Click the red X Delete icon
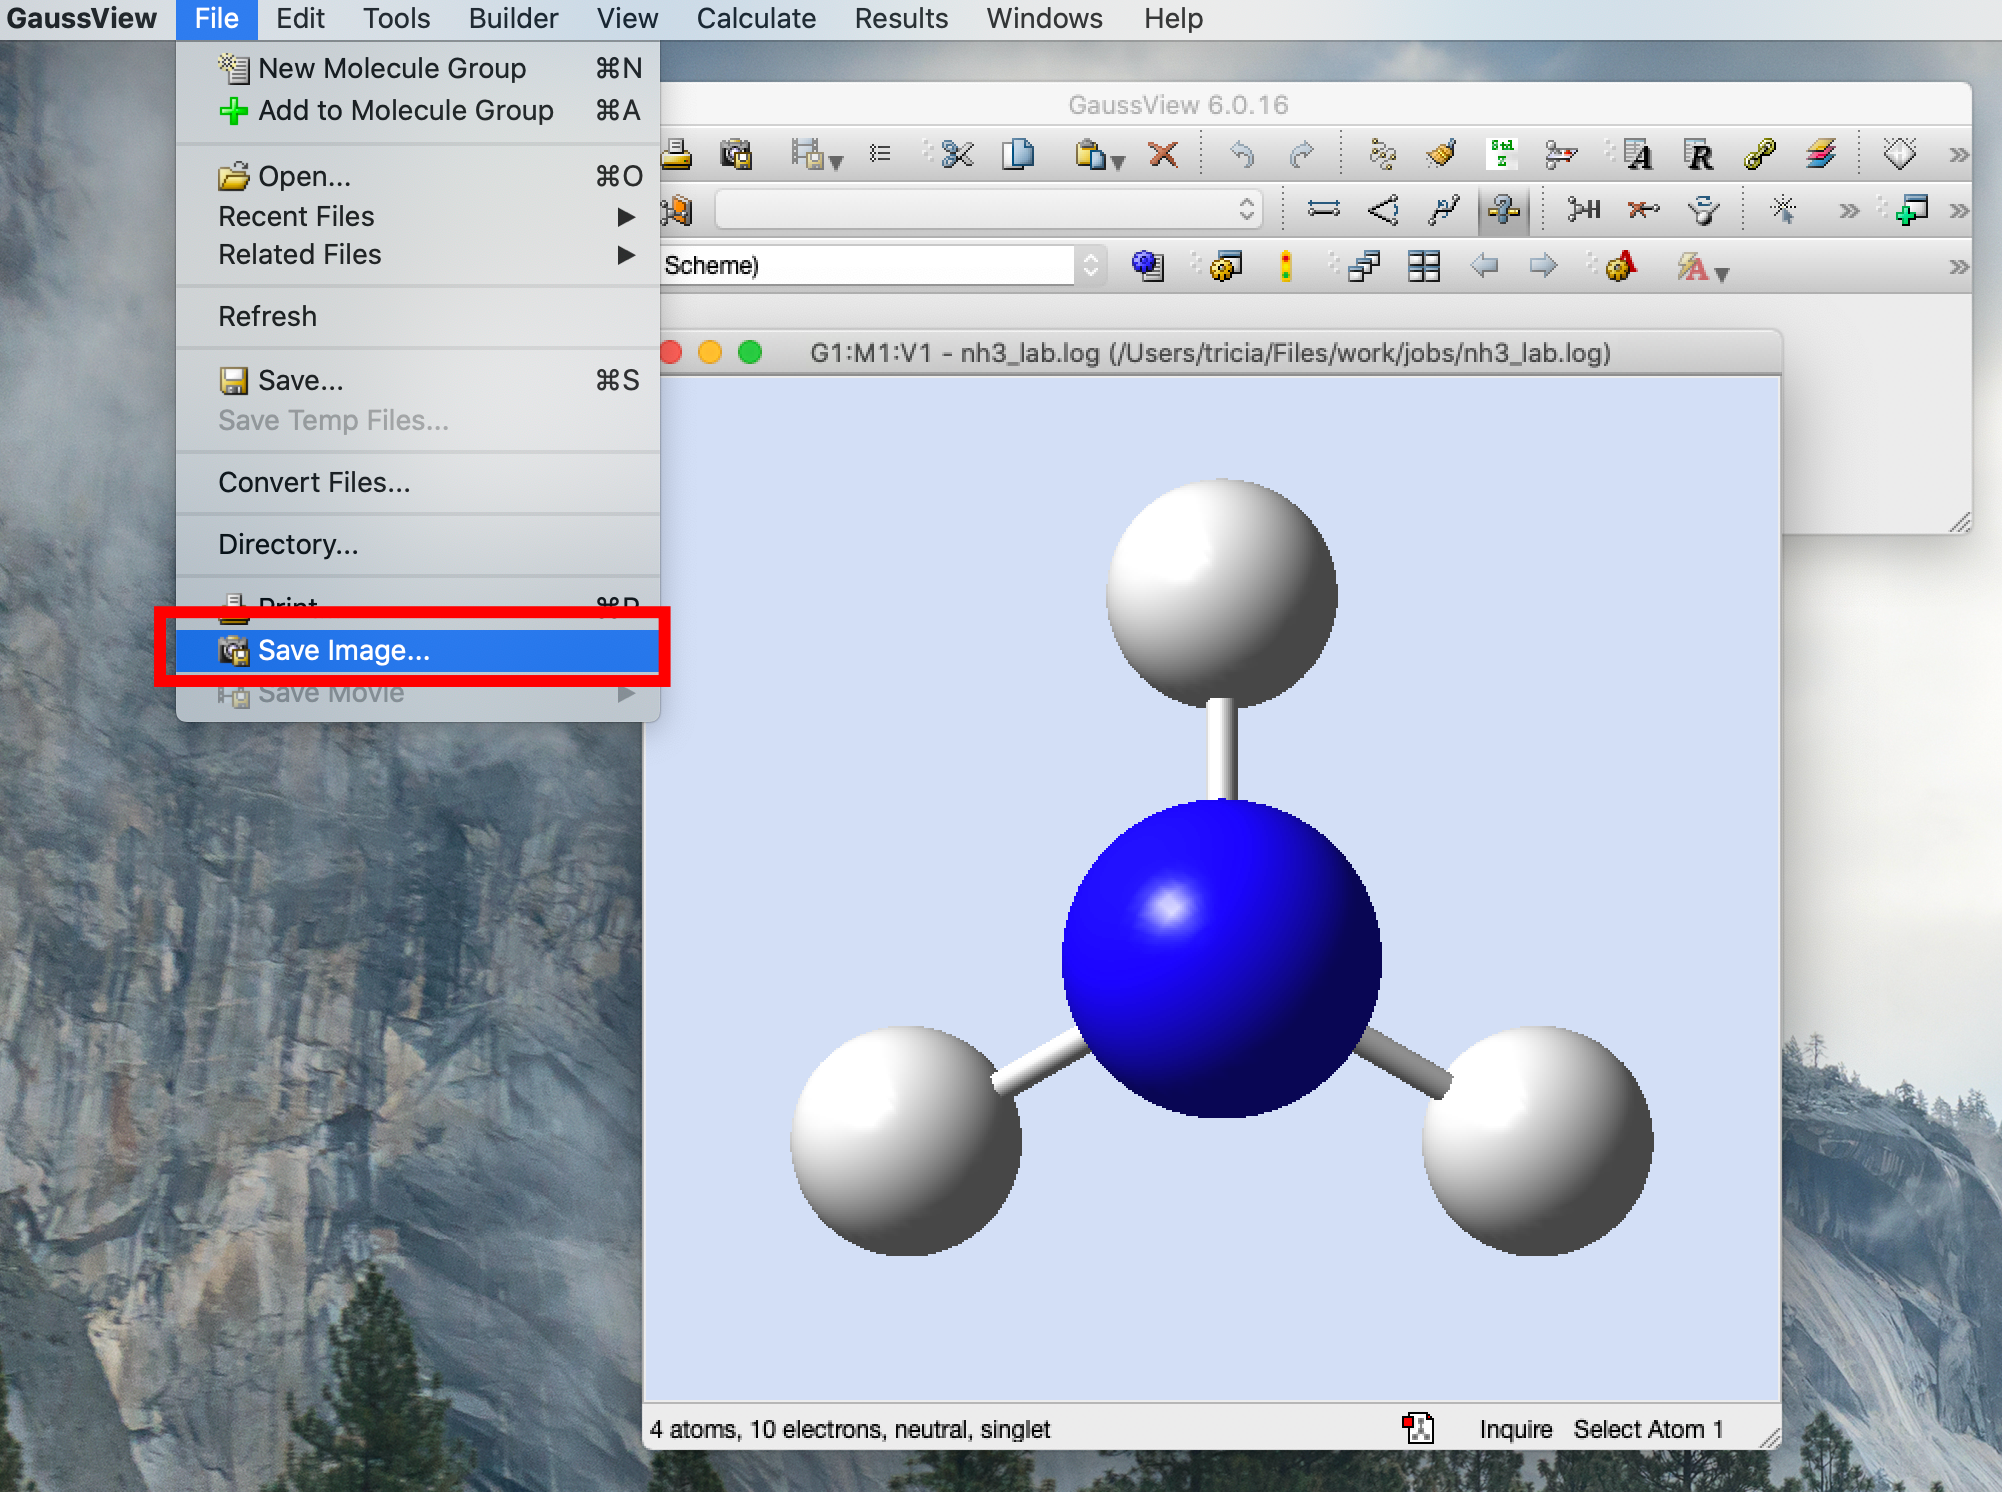The width and height of the screenshot is (2002, 1492). (x=1162, y=155)
